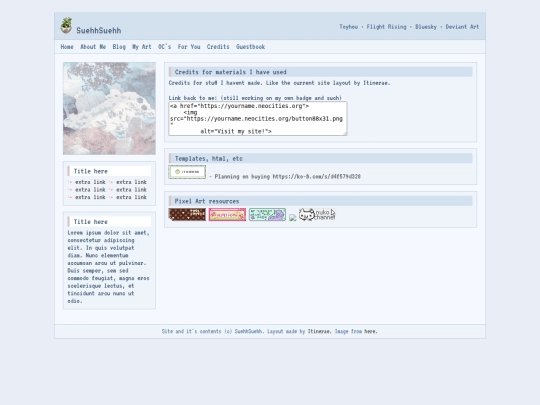The height and width of the screenshot is (405, 540).
Task: Visit the Deviant Art link
Action: 462,27
